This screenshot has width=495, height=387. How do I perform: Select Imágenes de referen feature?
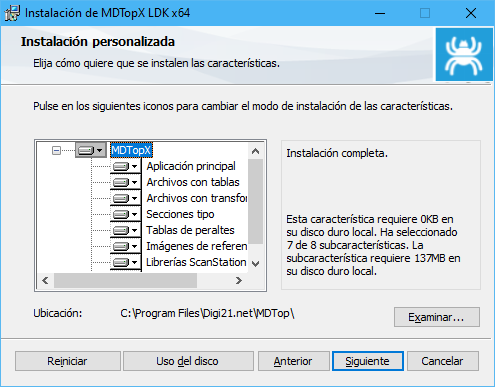tap(197, 246)
